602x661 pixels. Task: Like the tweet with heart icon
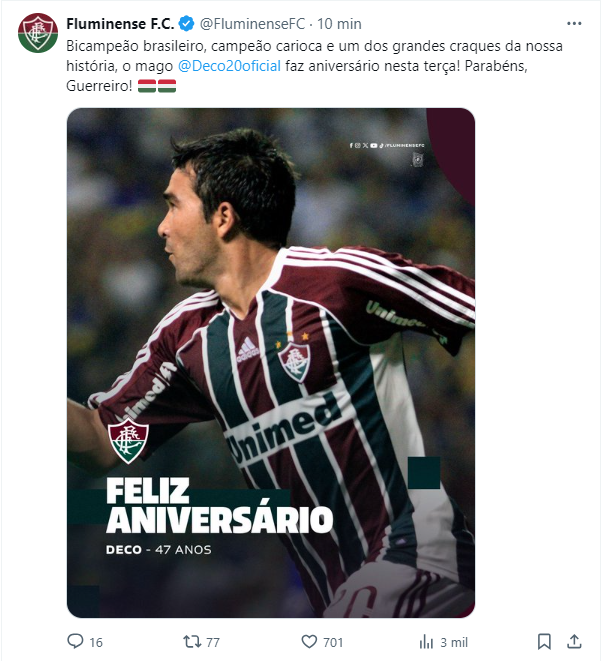(x=309, y=642)
